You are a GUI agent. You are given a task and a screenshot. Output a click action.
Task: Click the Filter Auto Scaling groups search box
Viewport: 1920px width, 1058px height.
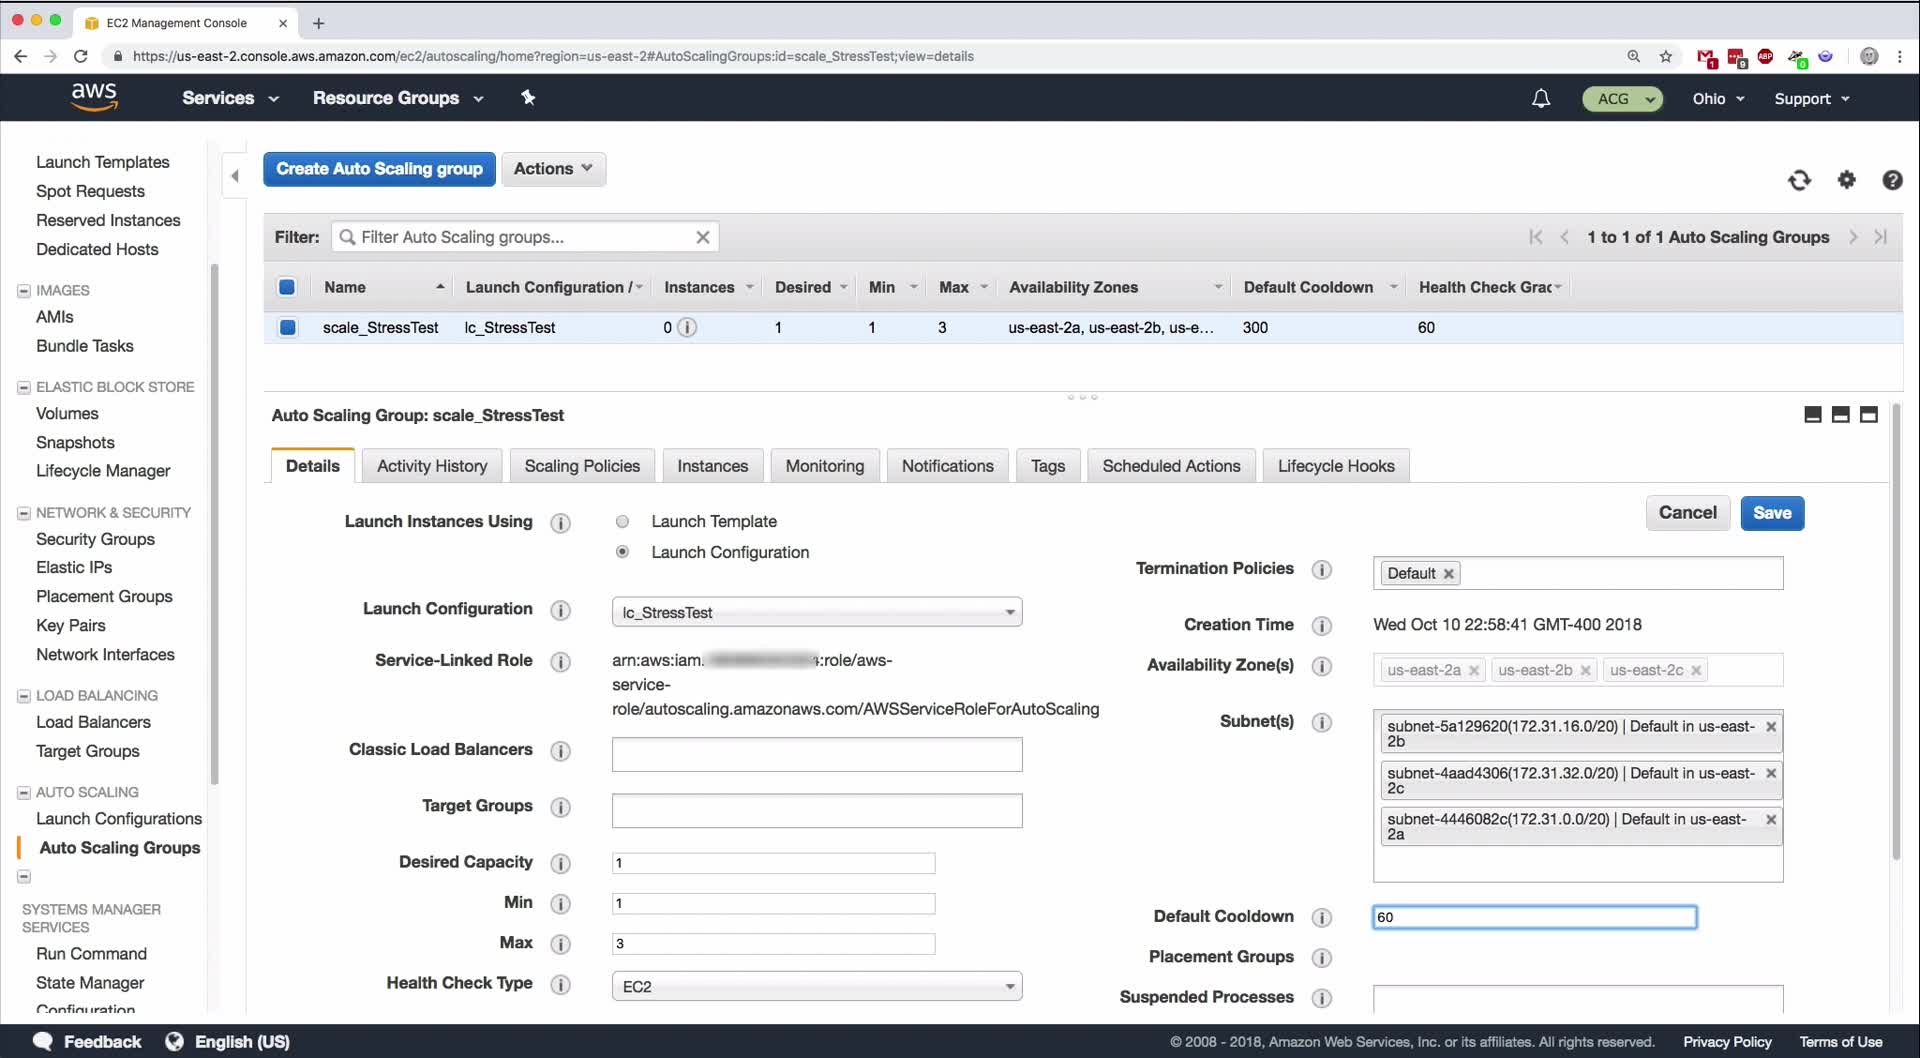[525, 237]
